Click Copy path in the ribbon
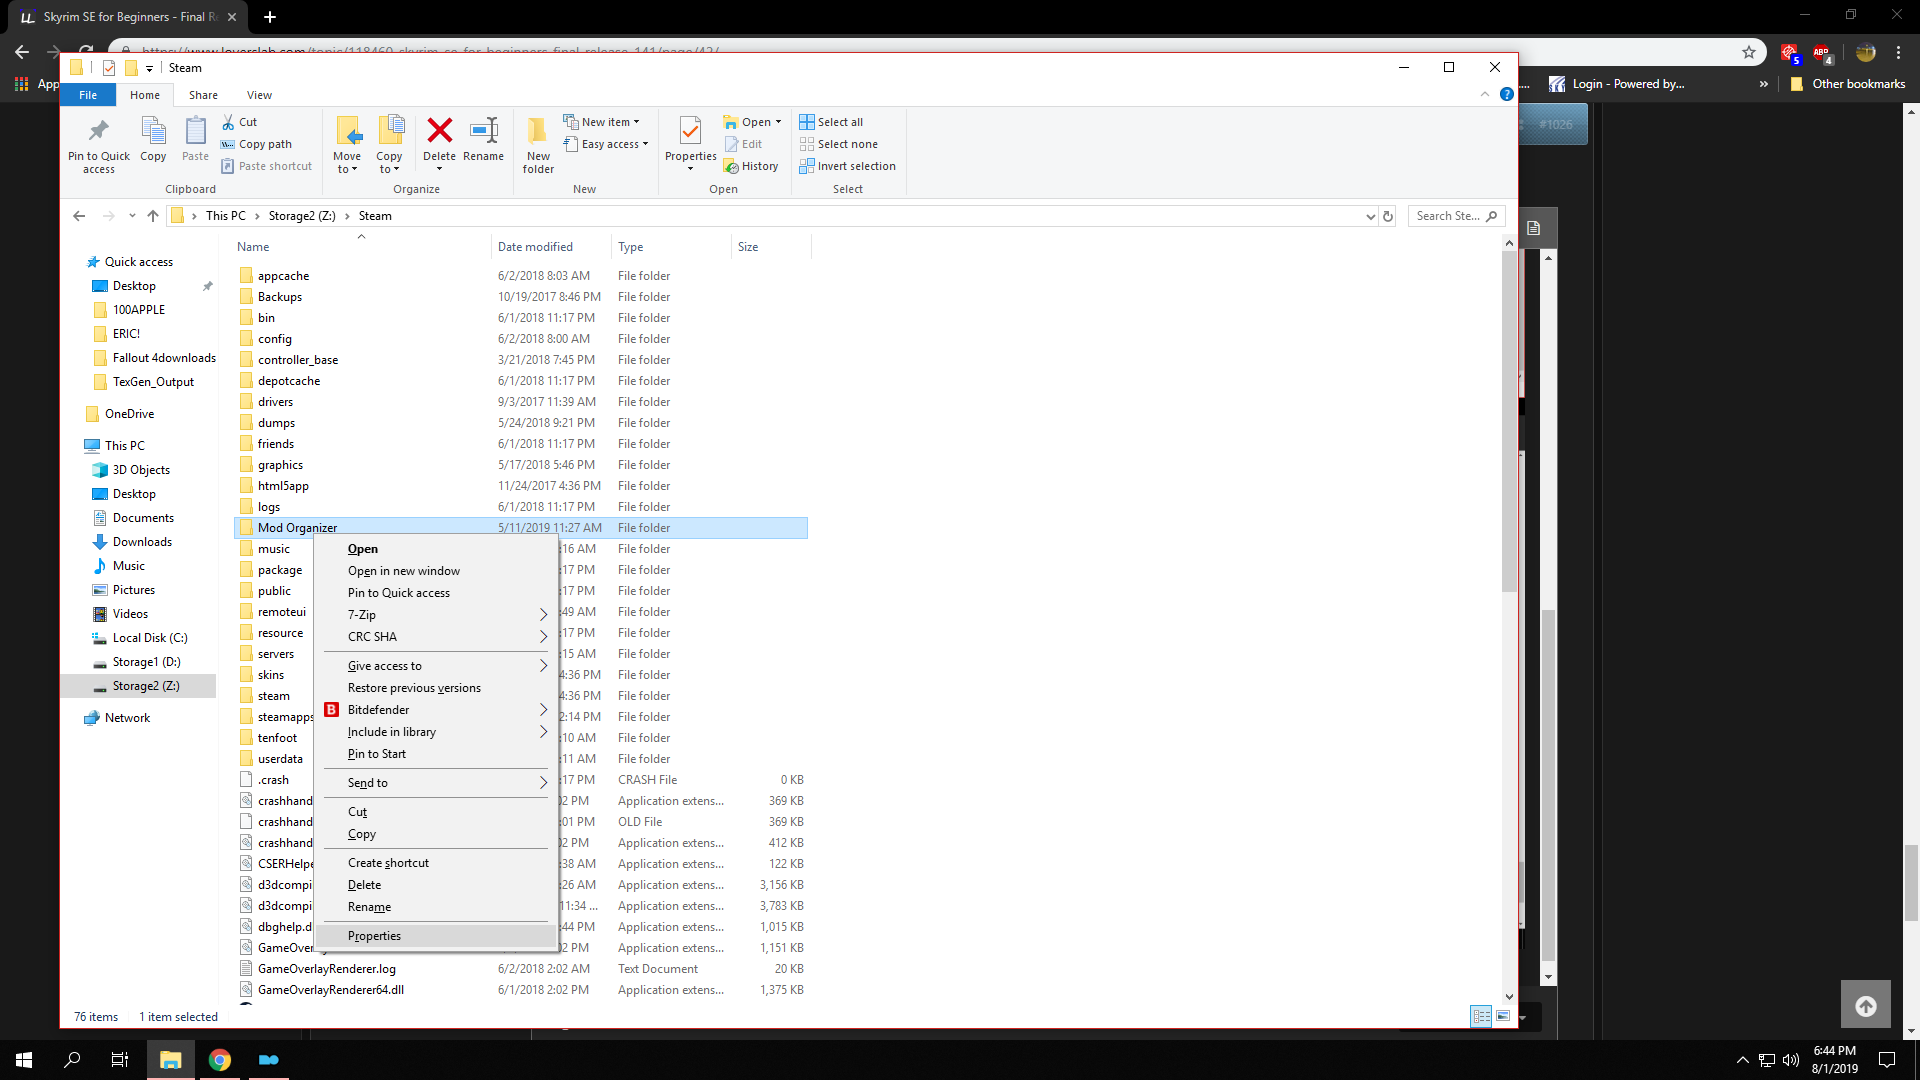 click(257, 144)
